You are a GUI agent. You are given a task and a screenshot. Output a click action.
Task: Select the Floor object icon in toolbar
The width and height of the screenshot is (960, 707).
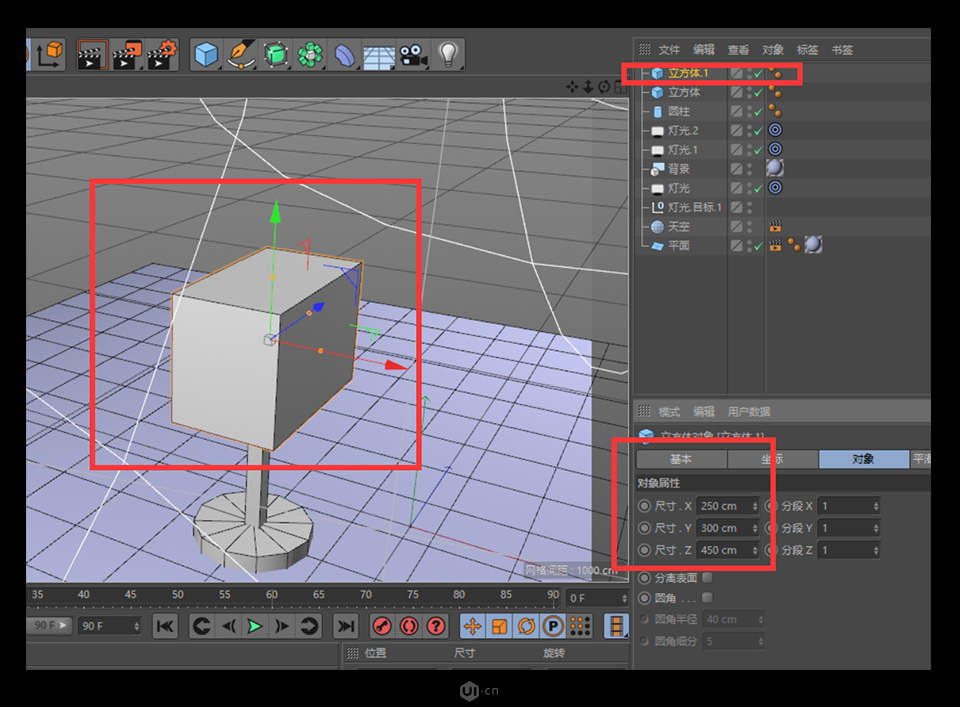(377, 55)
